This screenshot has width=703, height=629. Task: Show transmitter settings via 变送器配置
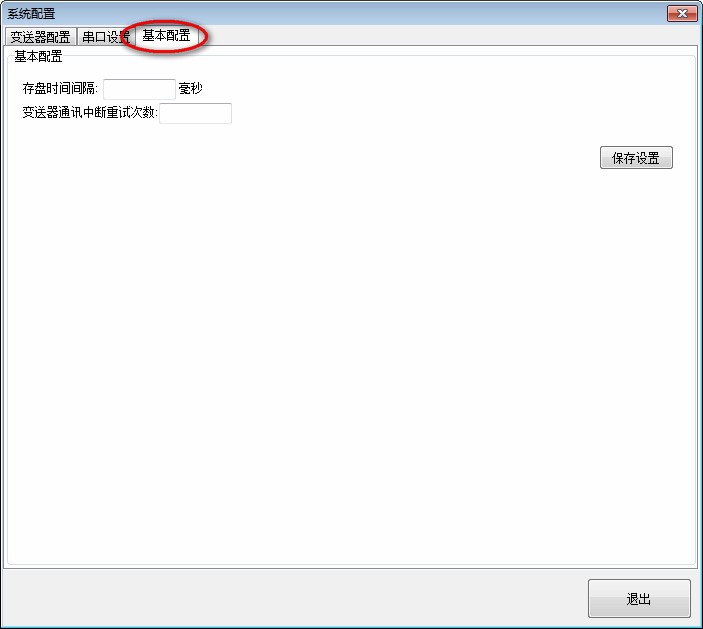click(40, 37)
